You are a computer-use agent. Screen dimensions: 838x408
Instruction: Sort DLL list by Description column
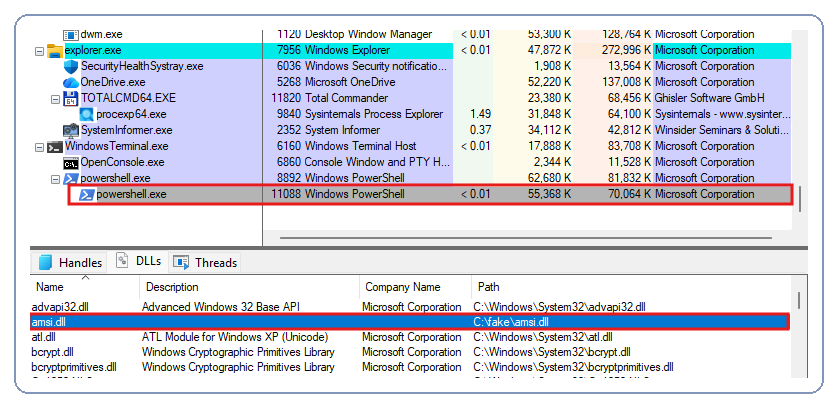point(250,287)
